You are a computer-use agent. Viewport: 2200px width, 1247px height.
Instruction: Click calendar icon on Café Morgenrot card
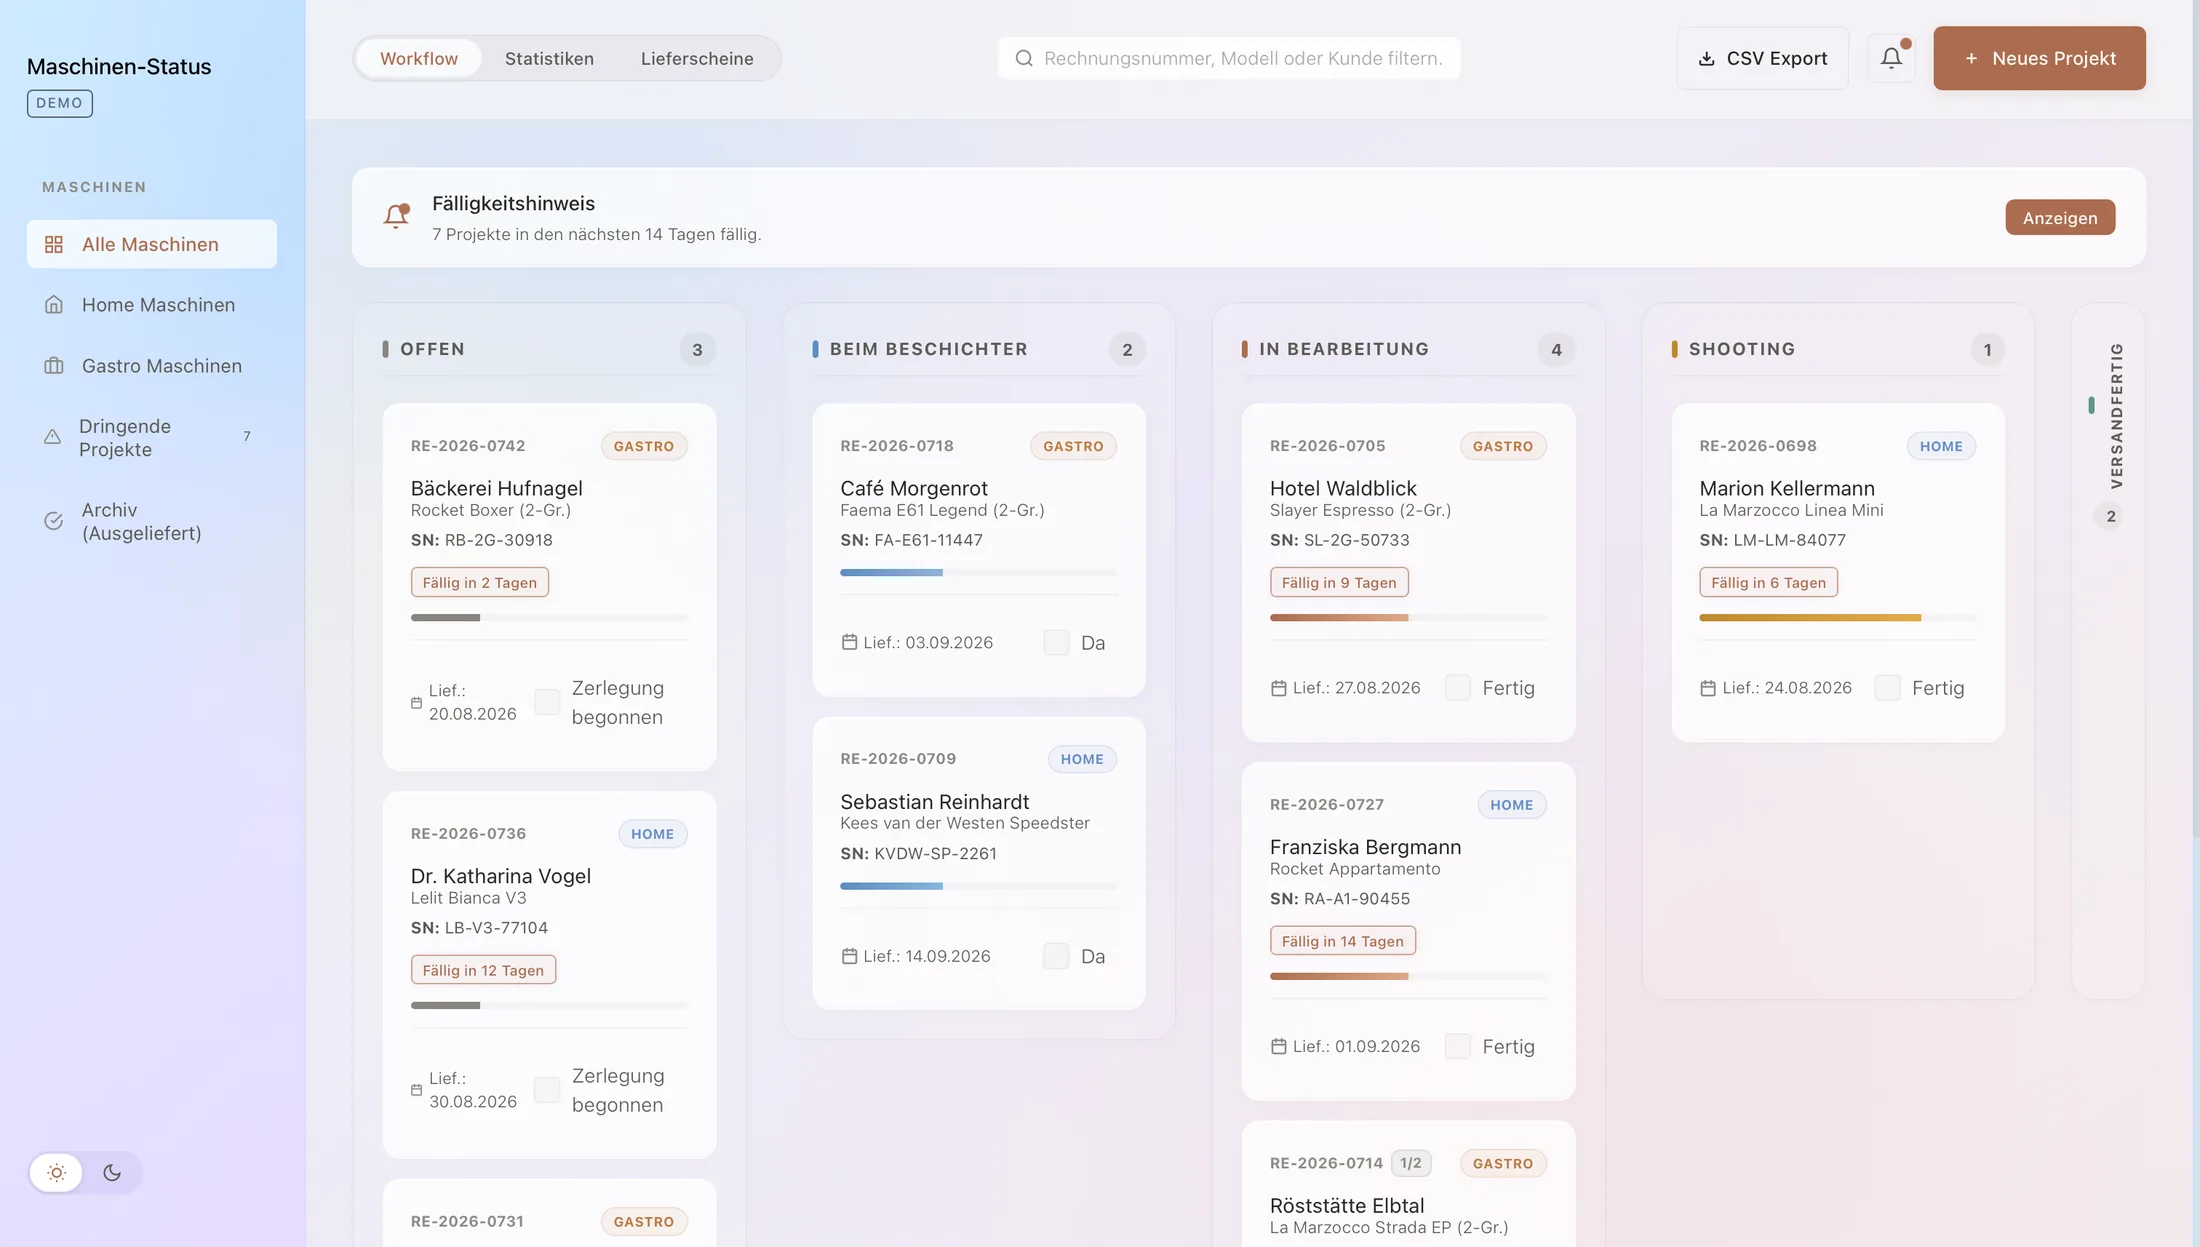coord(849,642)
